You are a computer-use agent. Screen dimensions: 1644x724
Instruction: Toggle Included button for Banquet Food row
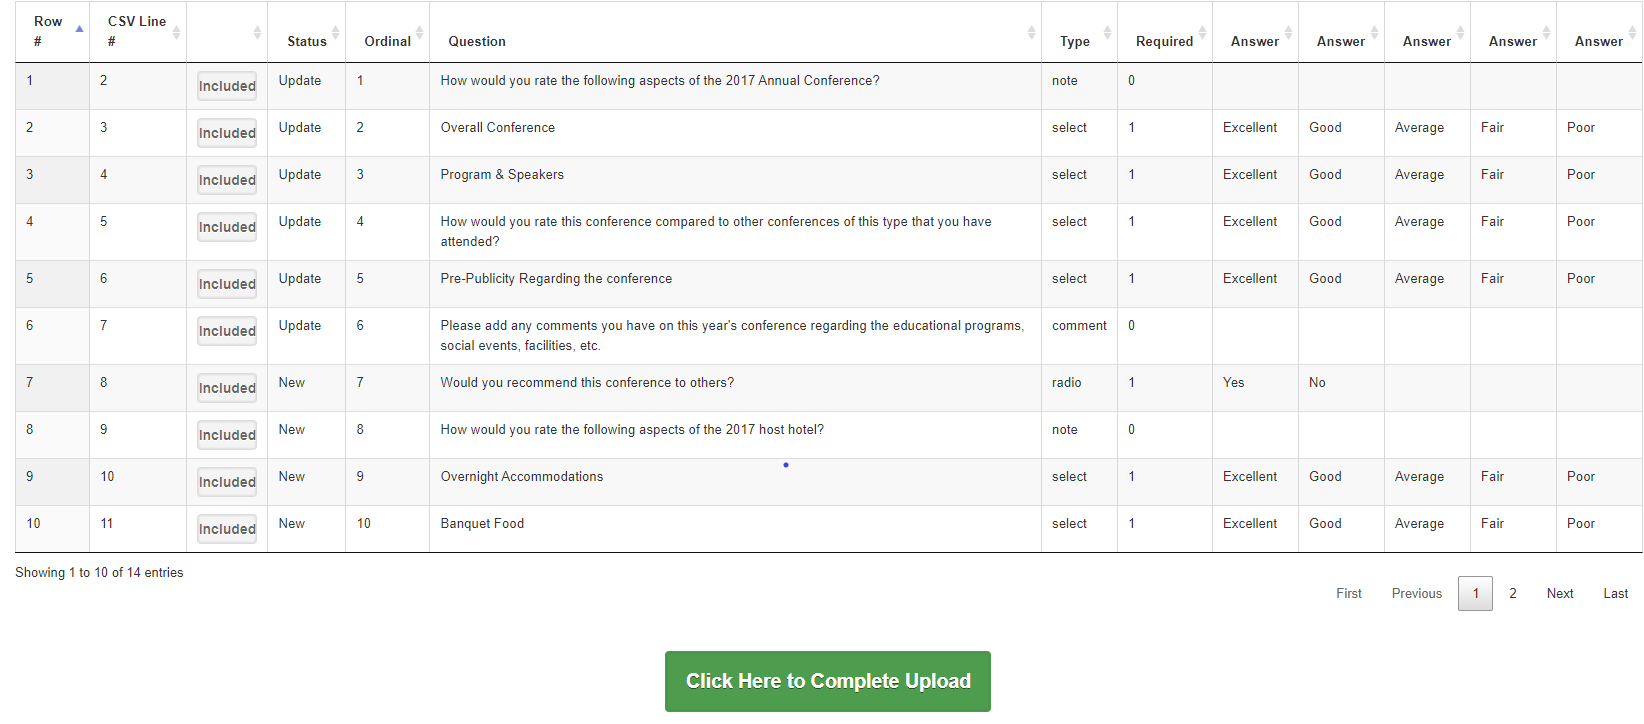227,529
